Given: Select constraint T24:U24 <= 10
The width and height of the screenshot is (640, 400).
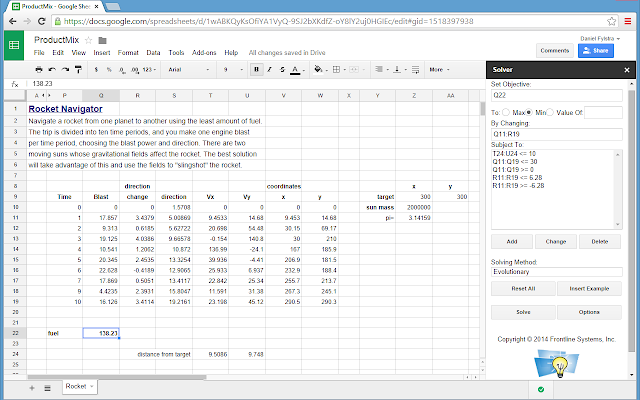Looking at the screenshot, I should pos(514,154).
